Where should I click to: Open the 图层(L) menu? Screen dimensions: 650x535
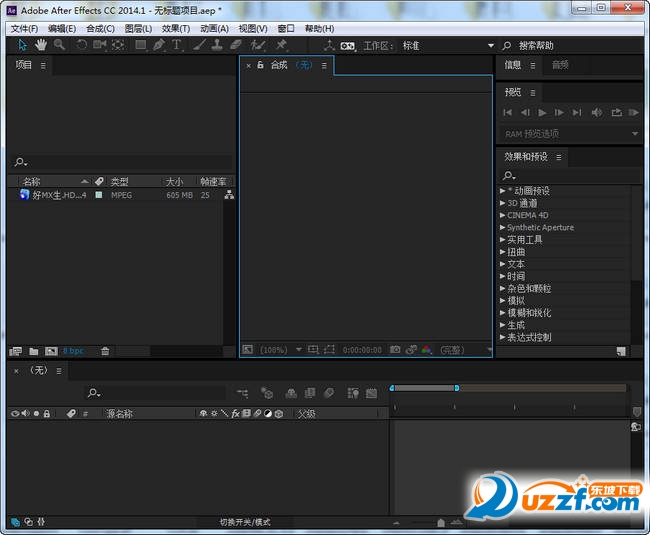(138, 29)
